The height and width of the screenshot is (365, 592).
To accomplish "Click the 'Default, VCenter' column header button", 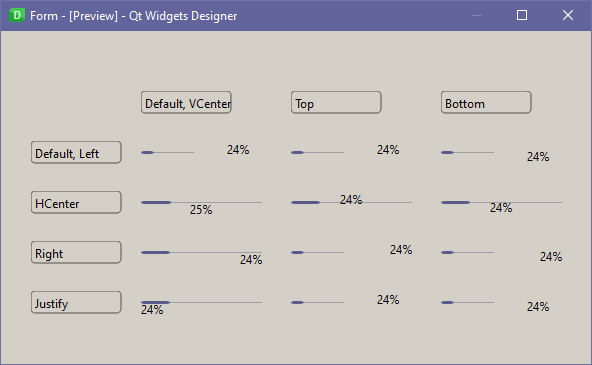I will 186,102.
